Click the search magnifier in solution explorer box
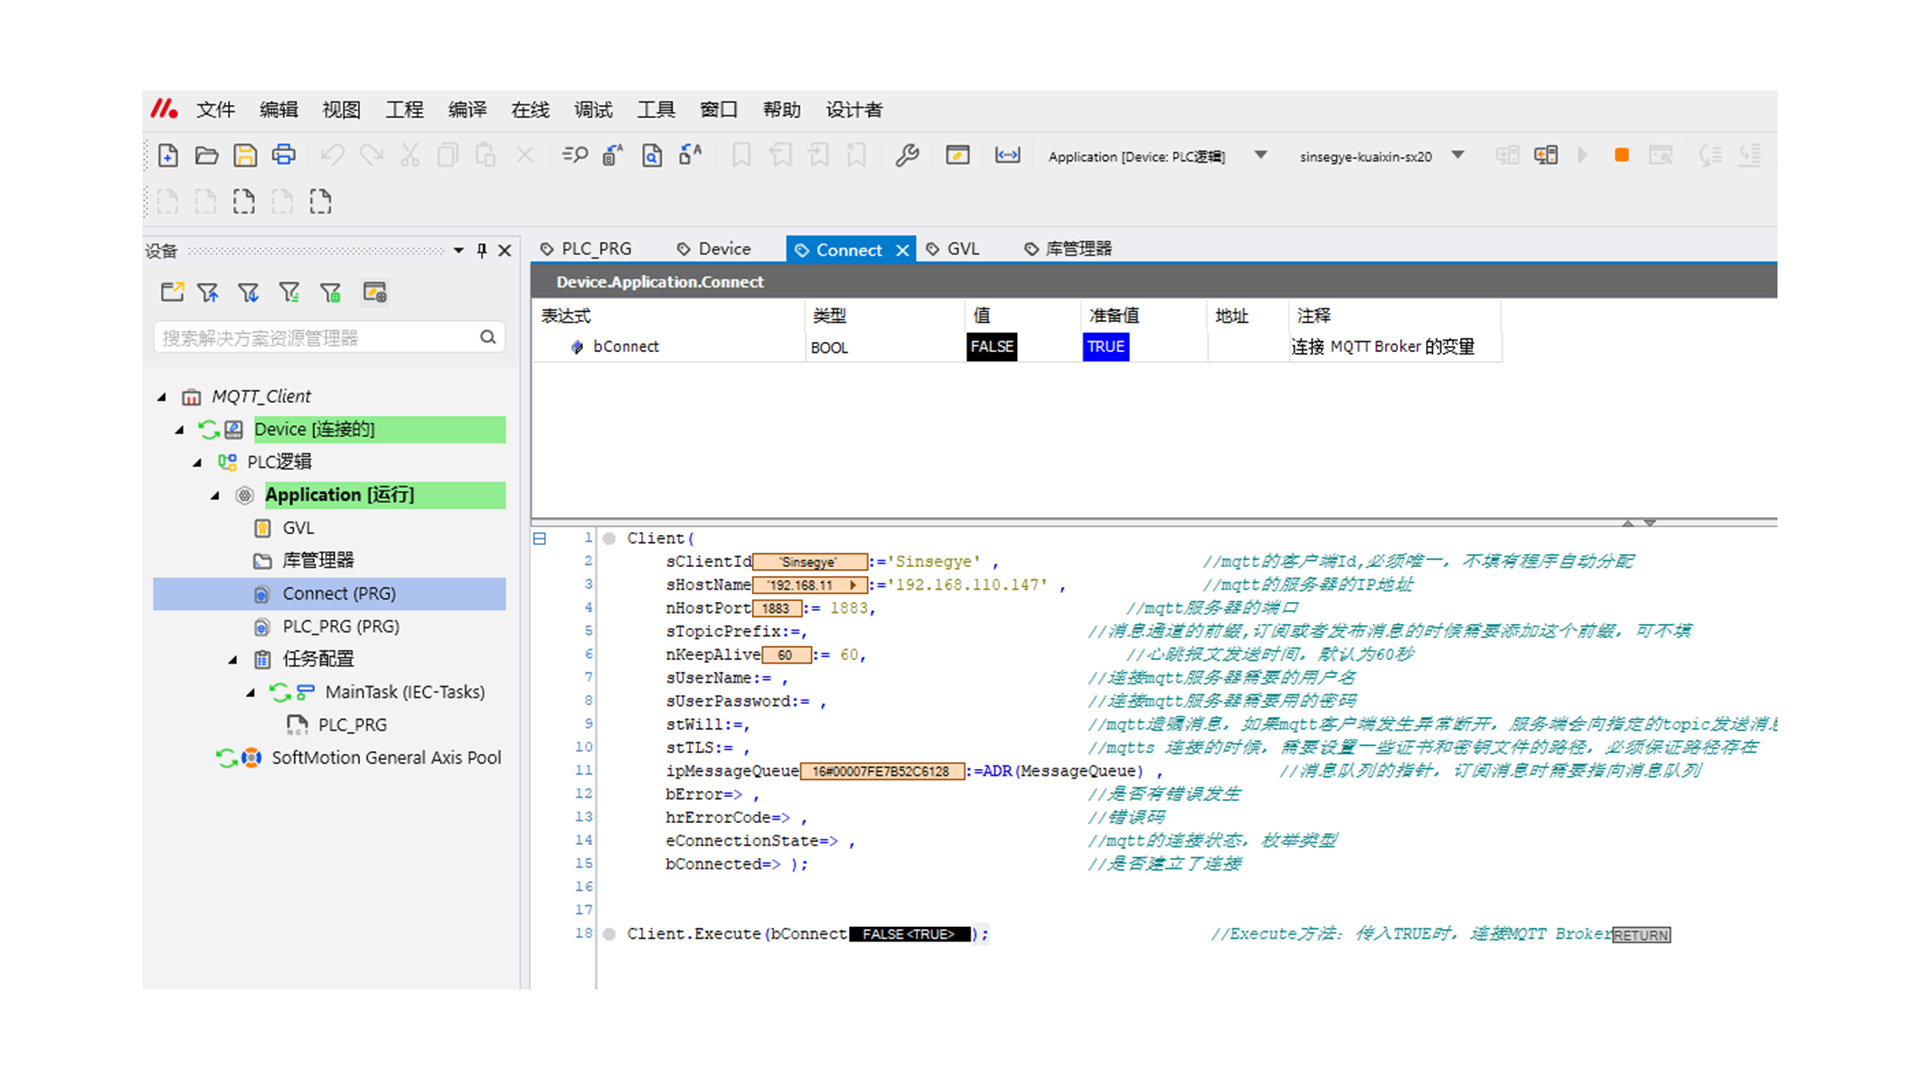The height and width of the screenshot is (1080, 1920). (488, 337)
